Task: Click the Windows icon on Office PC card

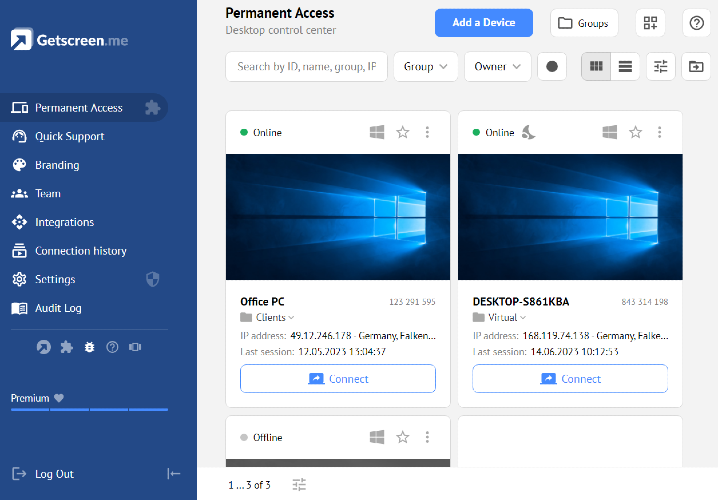Action: click(x=377, y=132)
